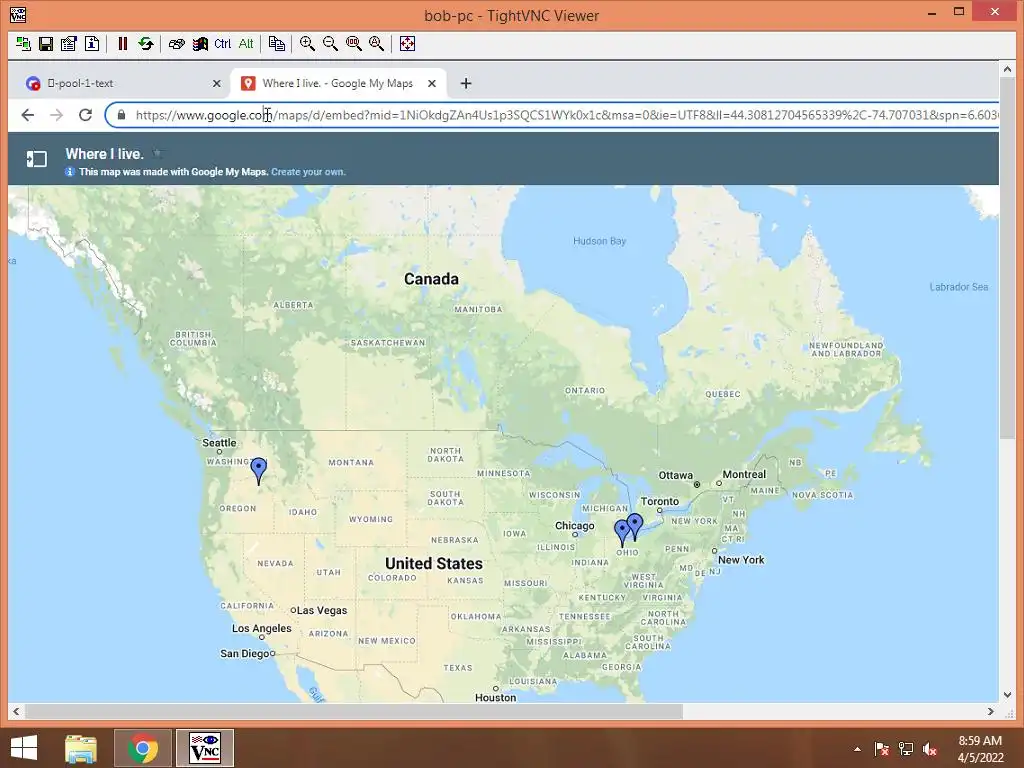Click the Seattle city label on map
Screen dimensions: 1024x768
click(x=219, y=443)
